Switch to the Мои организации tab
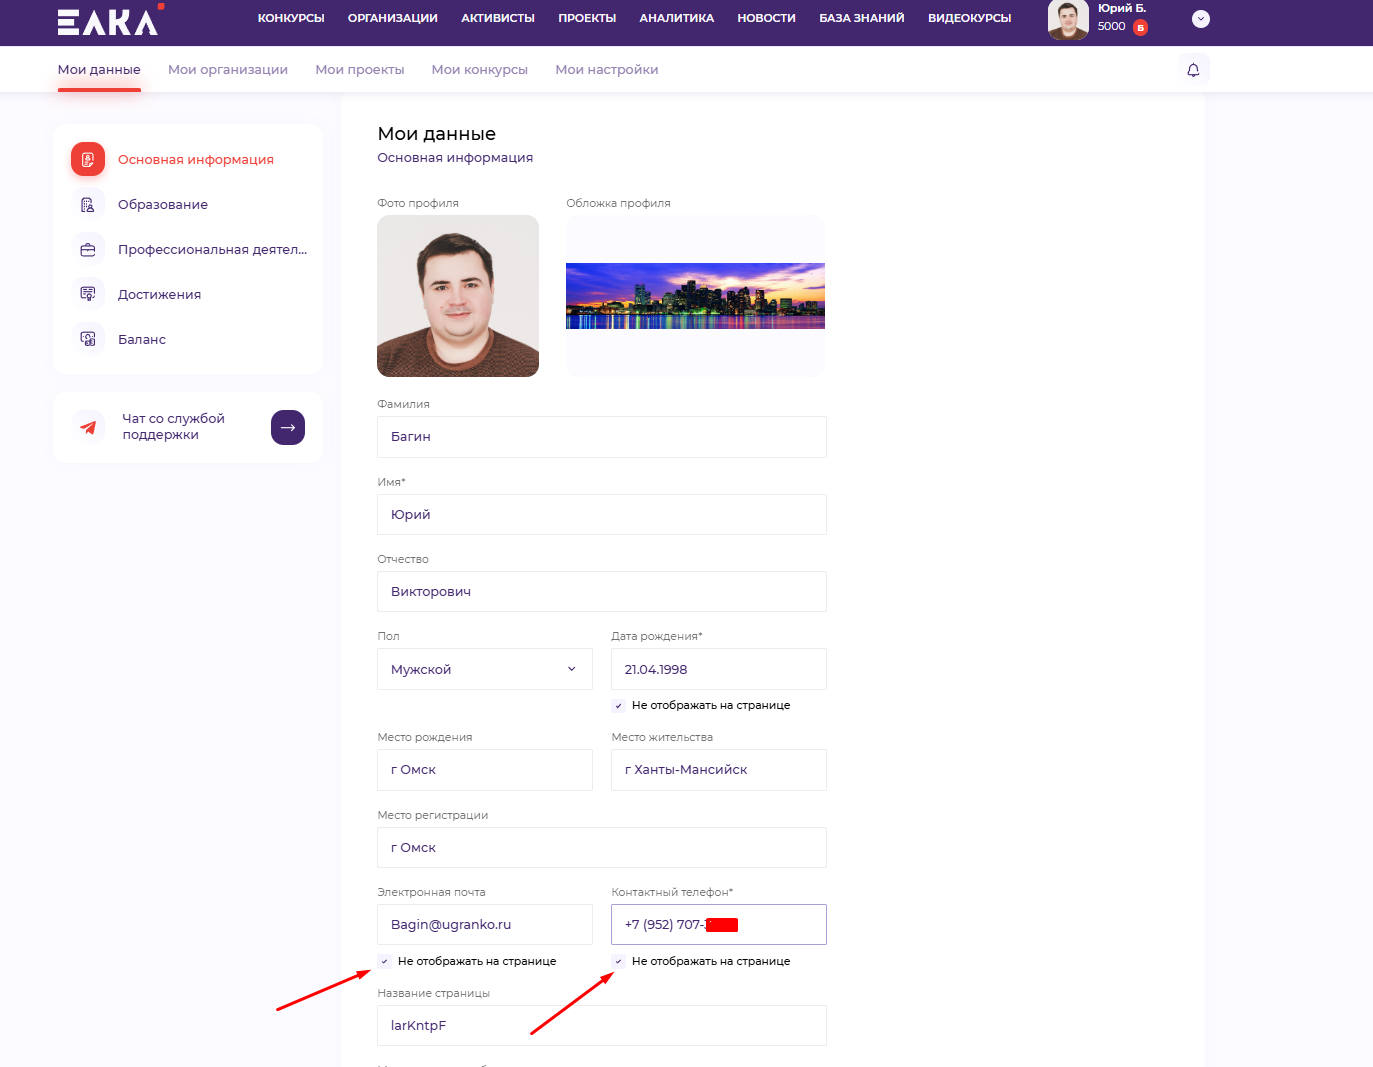Screen dimensions: 1373x1067 pos(228,70)
